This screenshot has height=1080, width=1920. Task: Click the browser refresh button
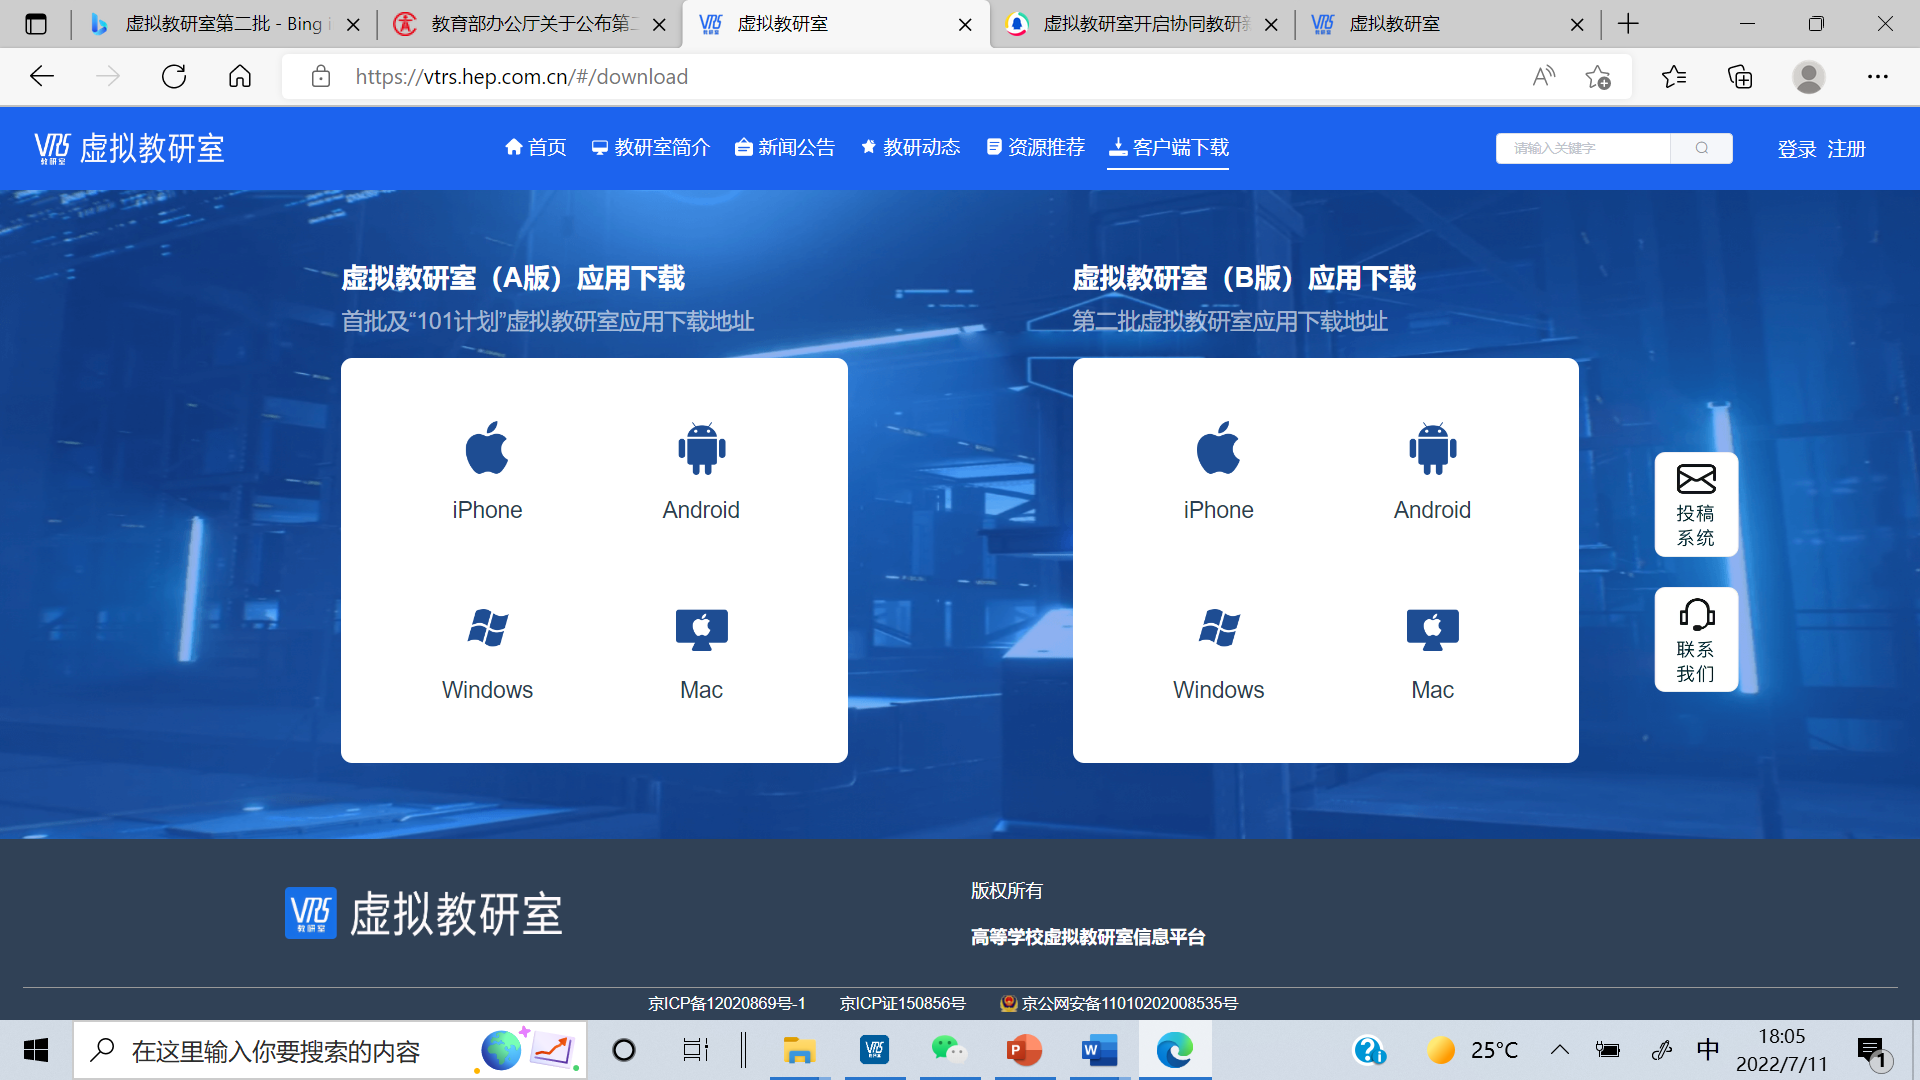click(174, 76)
